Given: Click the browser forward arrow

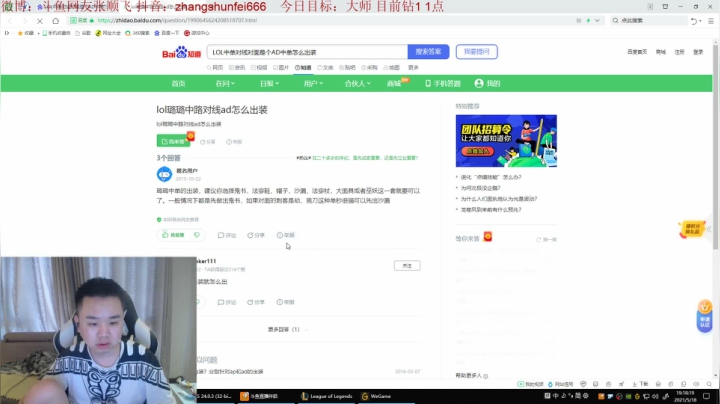Looking at the screenshot, I should tap(24, 21).
